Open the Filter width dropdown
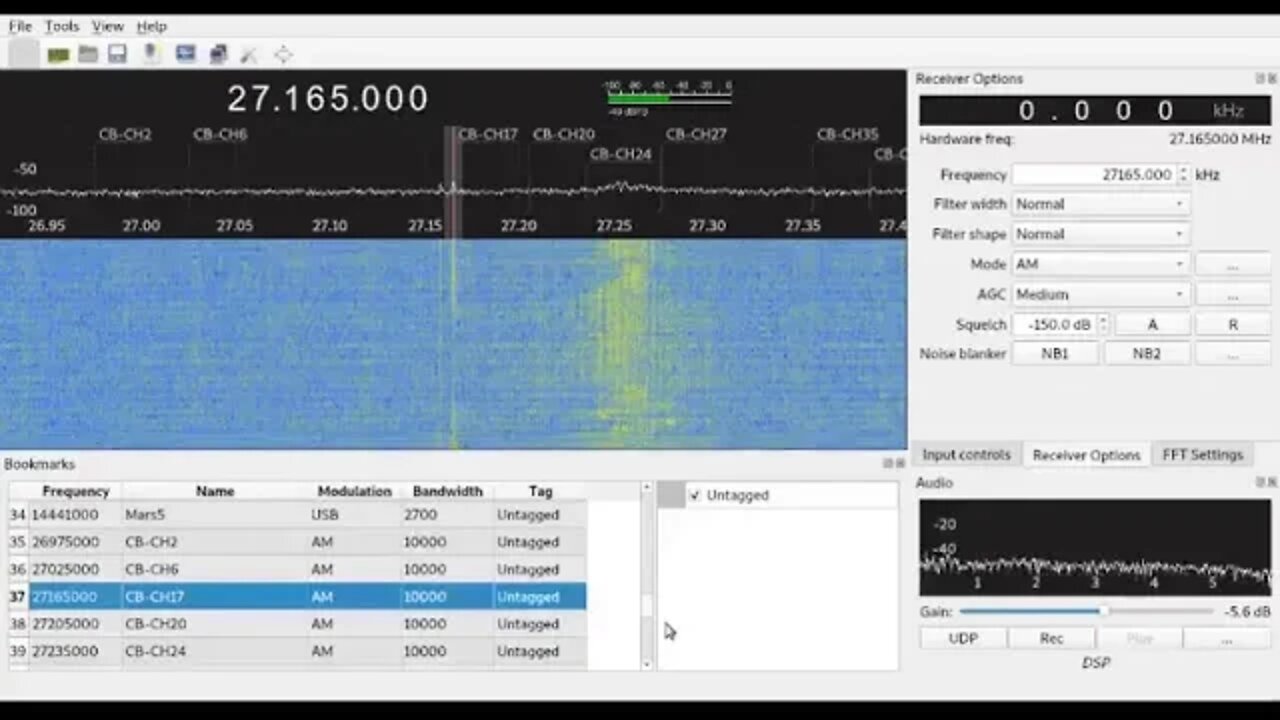1280x720 pixels. coord(1101,204)
